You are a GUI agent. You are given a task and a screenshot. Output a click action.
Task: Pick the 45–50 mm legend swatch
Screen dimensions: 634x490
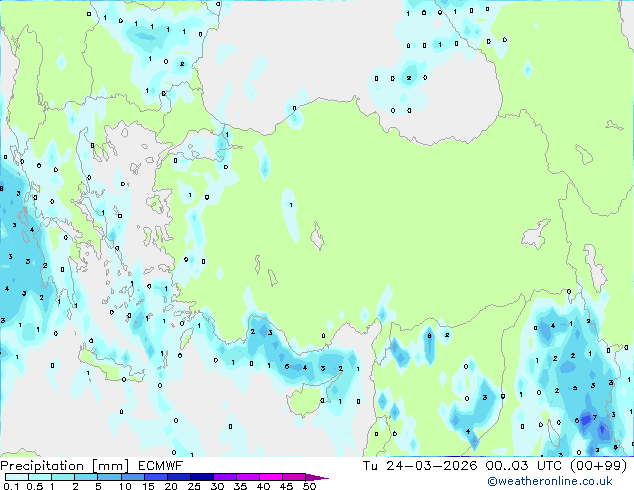[x=294, y=477]
